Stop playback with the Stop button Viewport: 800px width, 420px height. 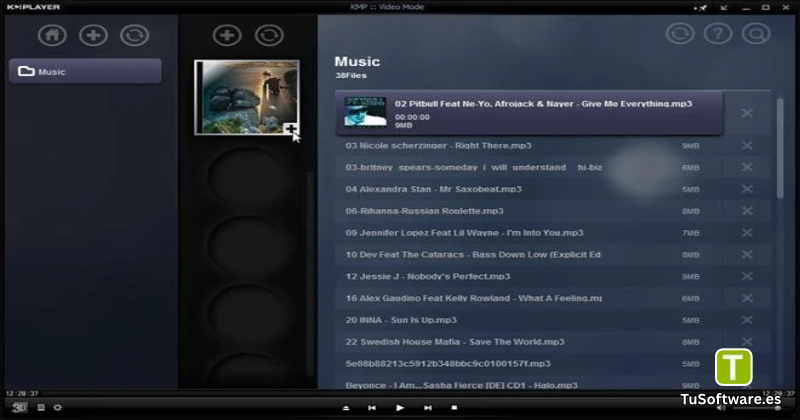click(454, 408)
